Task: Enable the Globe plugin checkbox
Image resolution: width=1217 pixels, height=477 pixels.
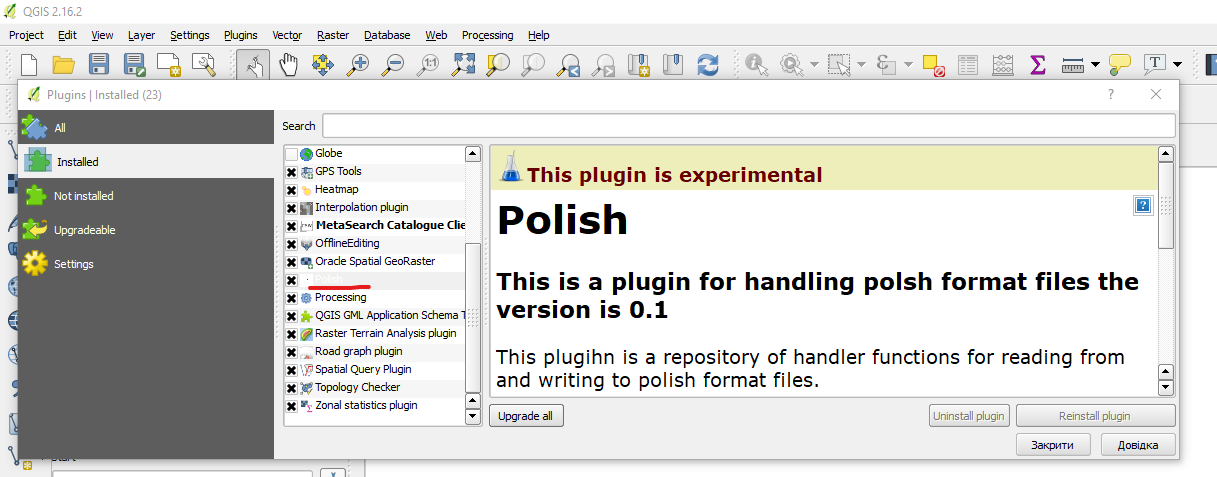Action: [291, 154]
